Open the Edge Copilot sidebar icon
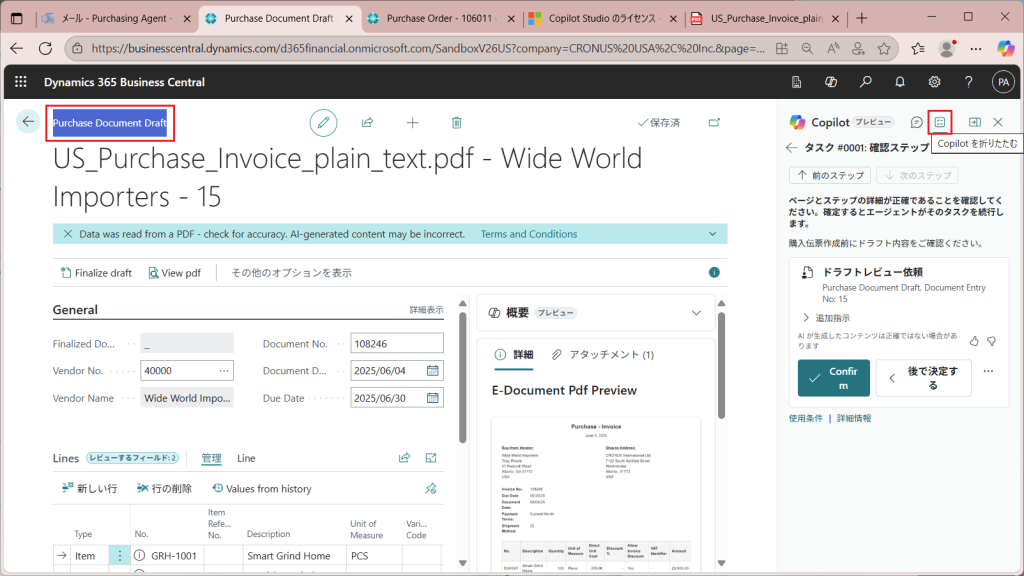Image resolution: width=1024 pixels, height=576 pixels. click(1006, 48)
